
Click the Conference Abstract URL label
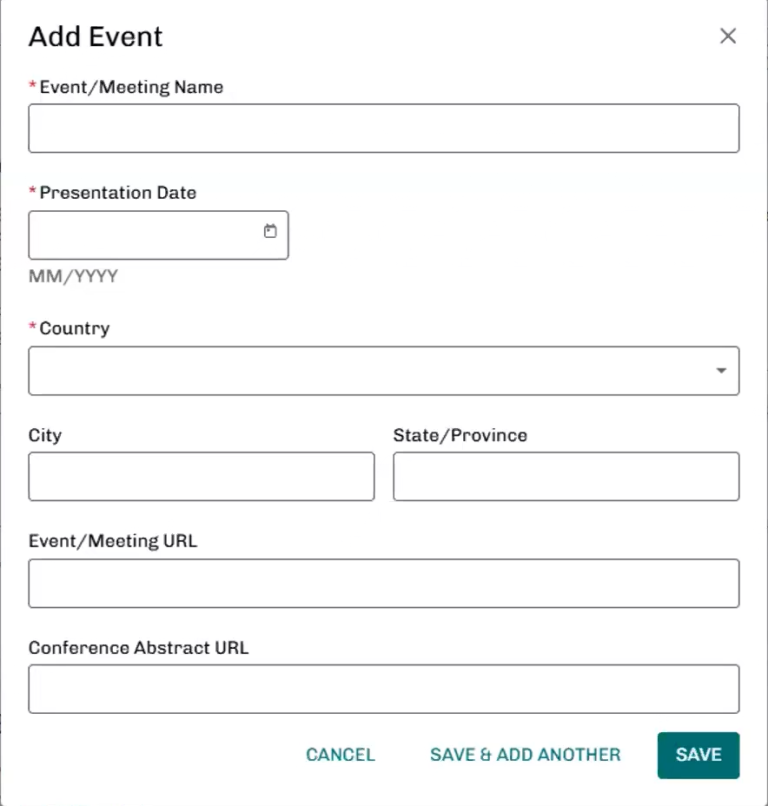pos(138,647)
